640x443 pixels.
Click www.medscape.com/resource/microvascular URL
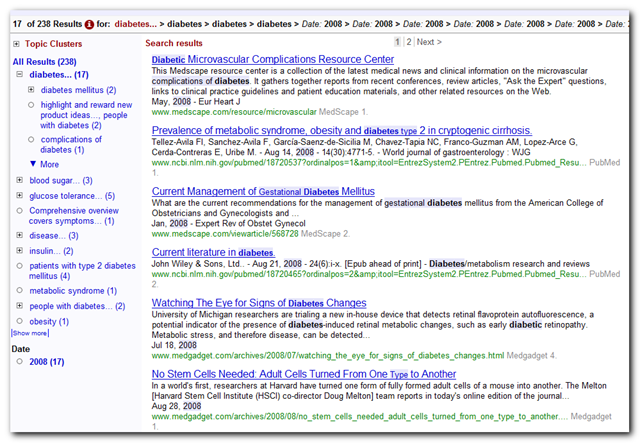(234, 112)
